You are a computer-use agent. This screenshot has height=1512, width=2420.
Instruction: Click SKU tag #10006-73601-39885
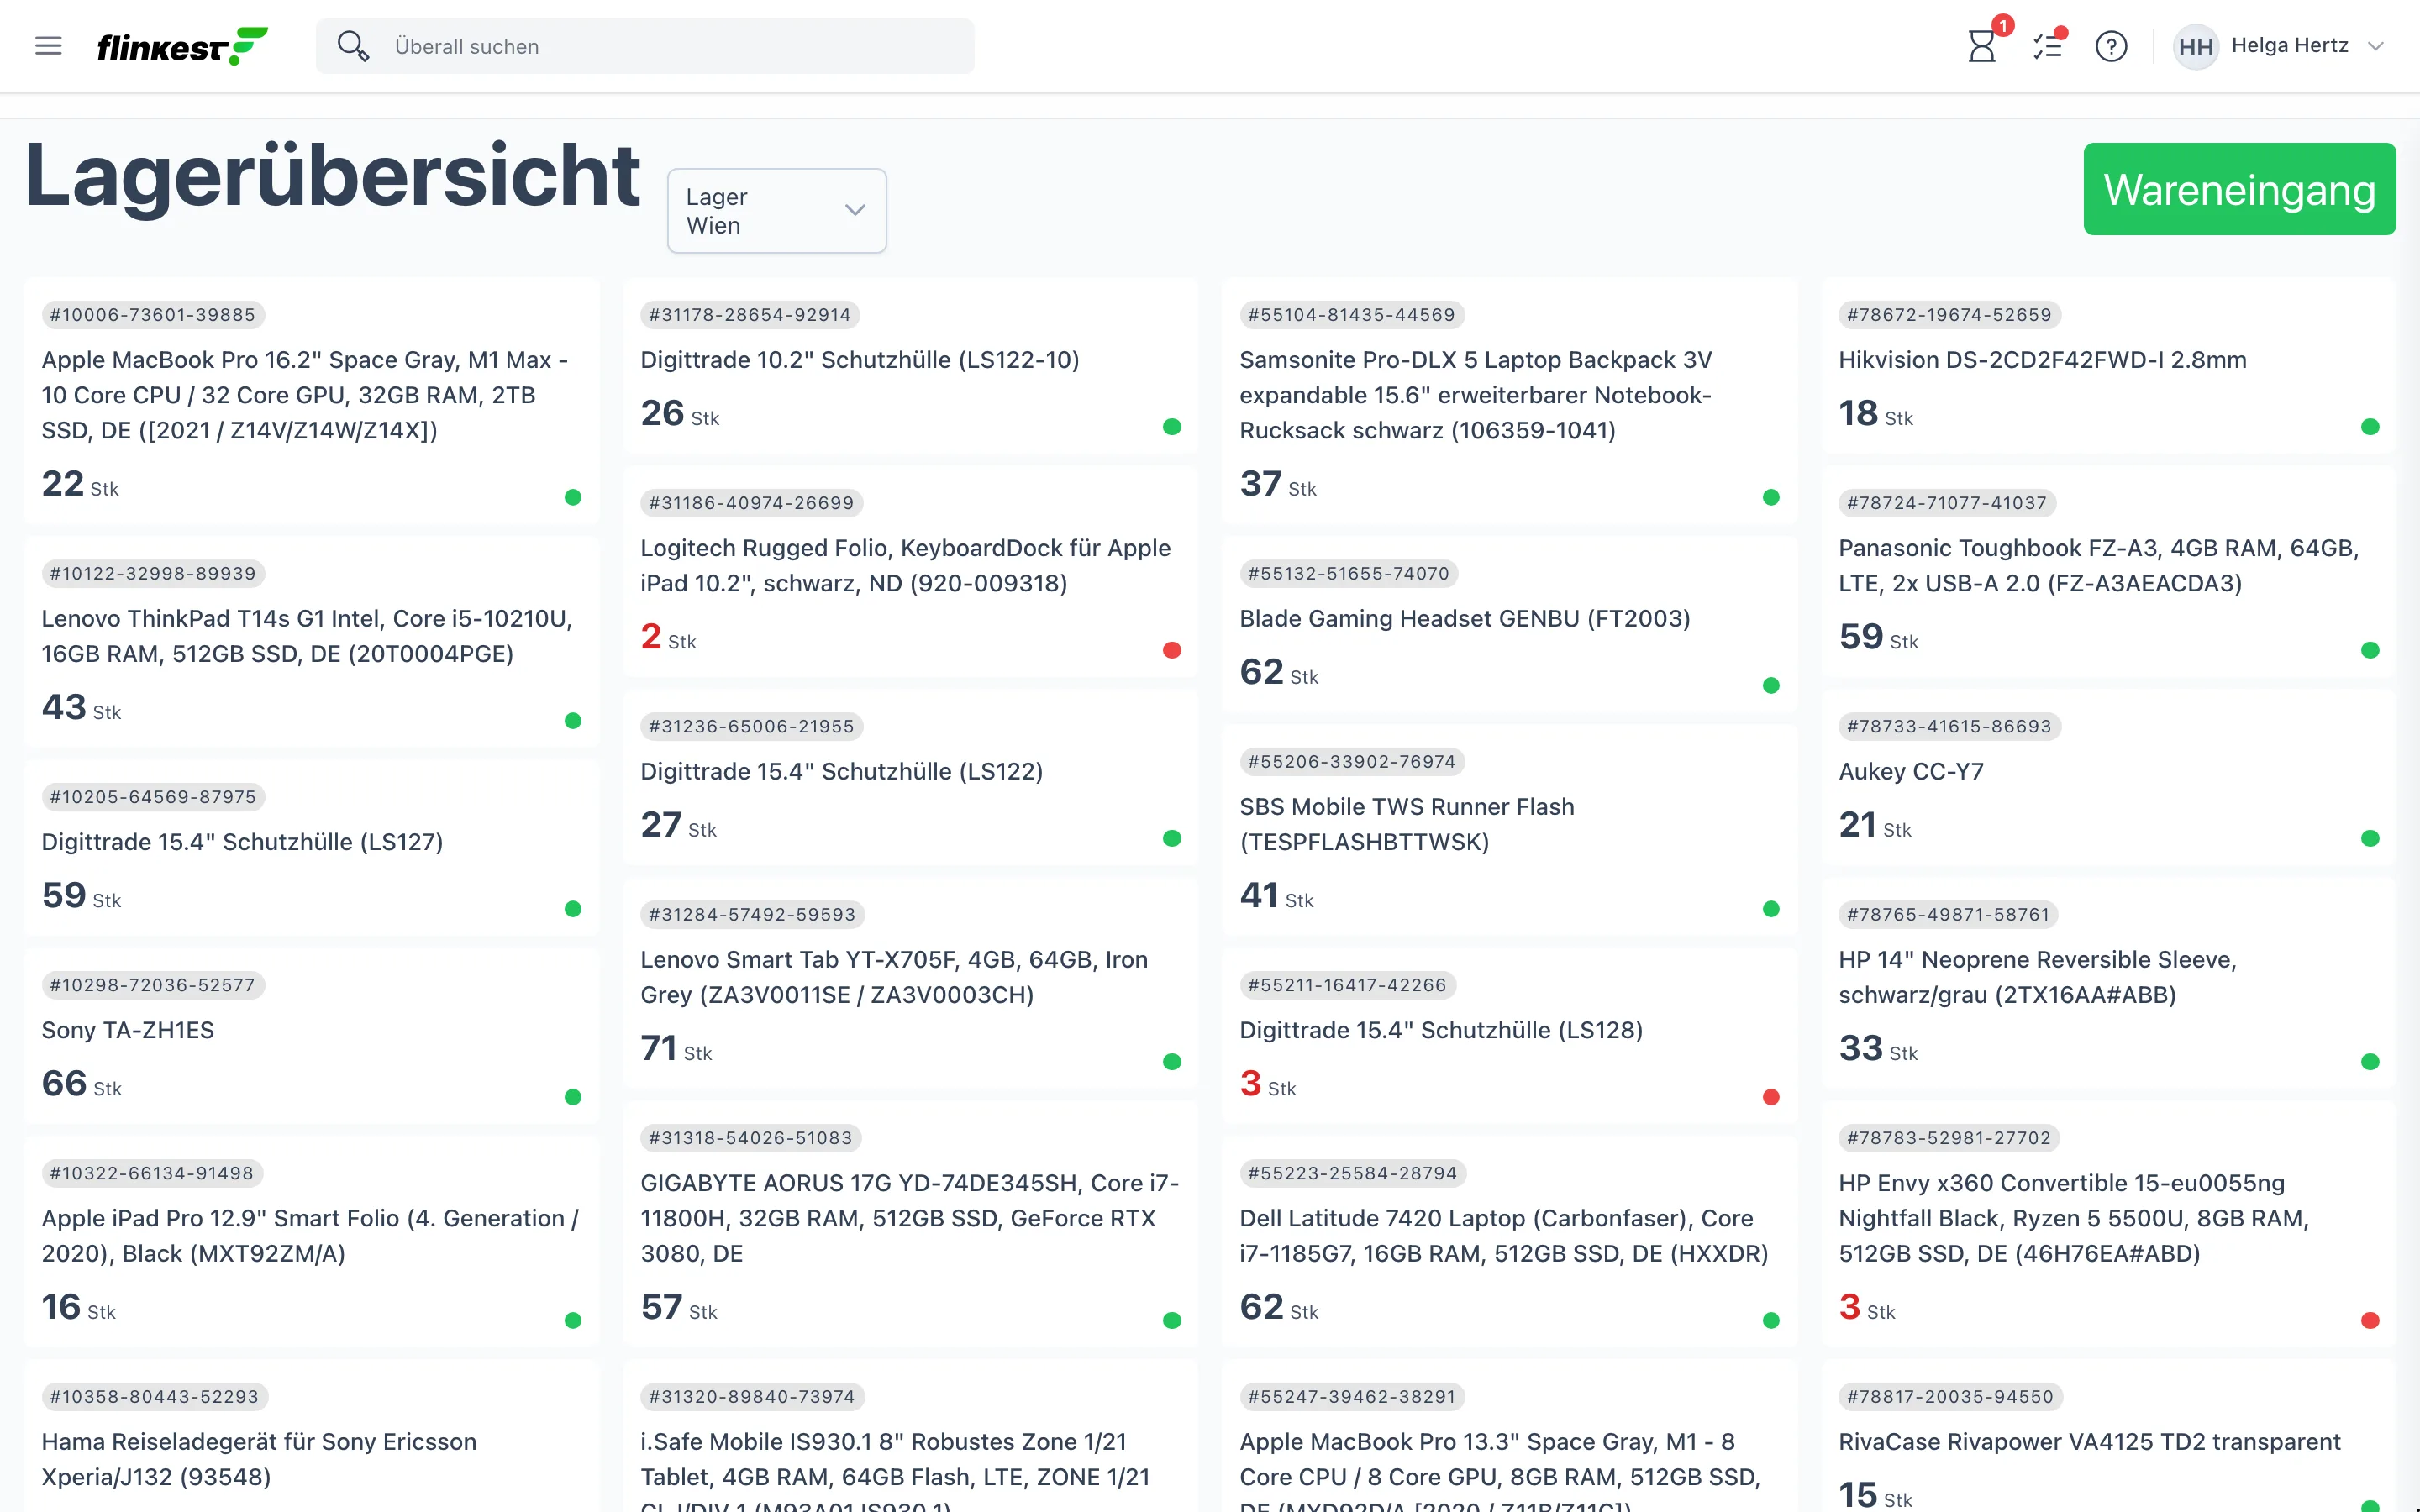pyautogui.click(x=153, y=315)
